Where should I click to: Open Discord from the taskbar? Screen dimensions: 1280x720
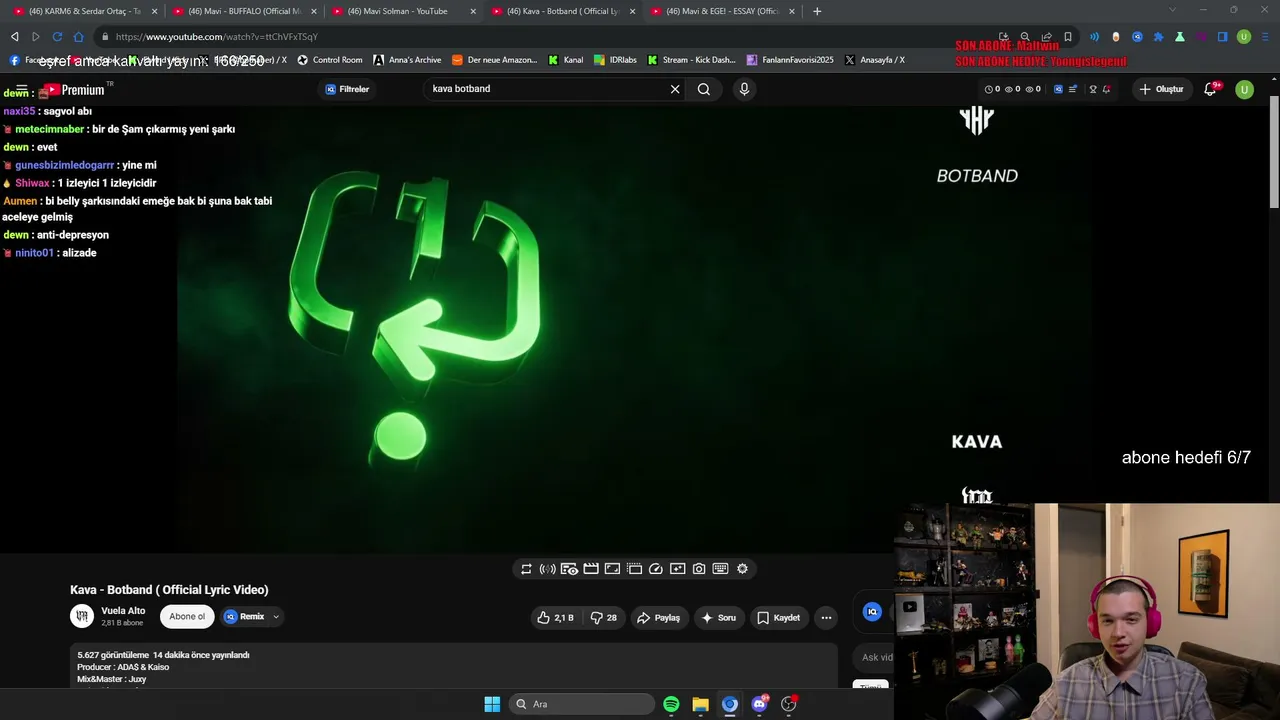[x=759, y=704]
